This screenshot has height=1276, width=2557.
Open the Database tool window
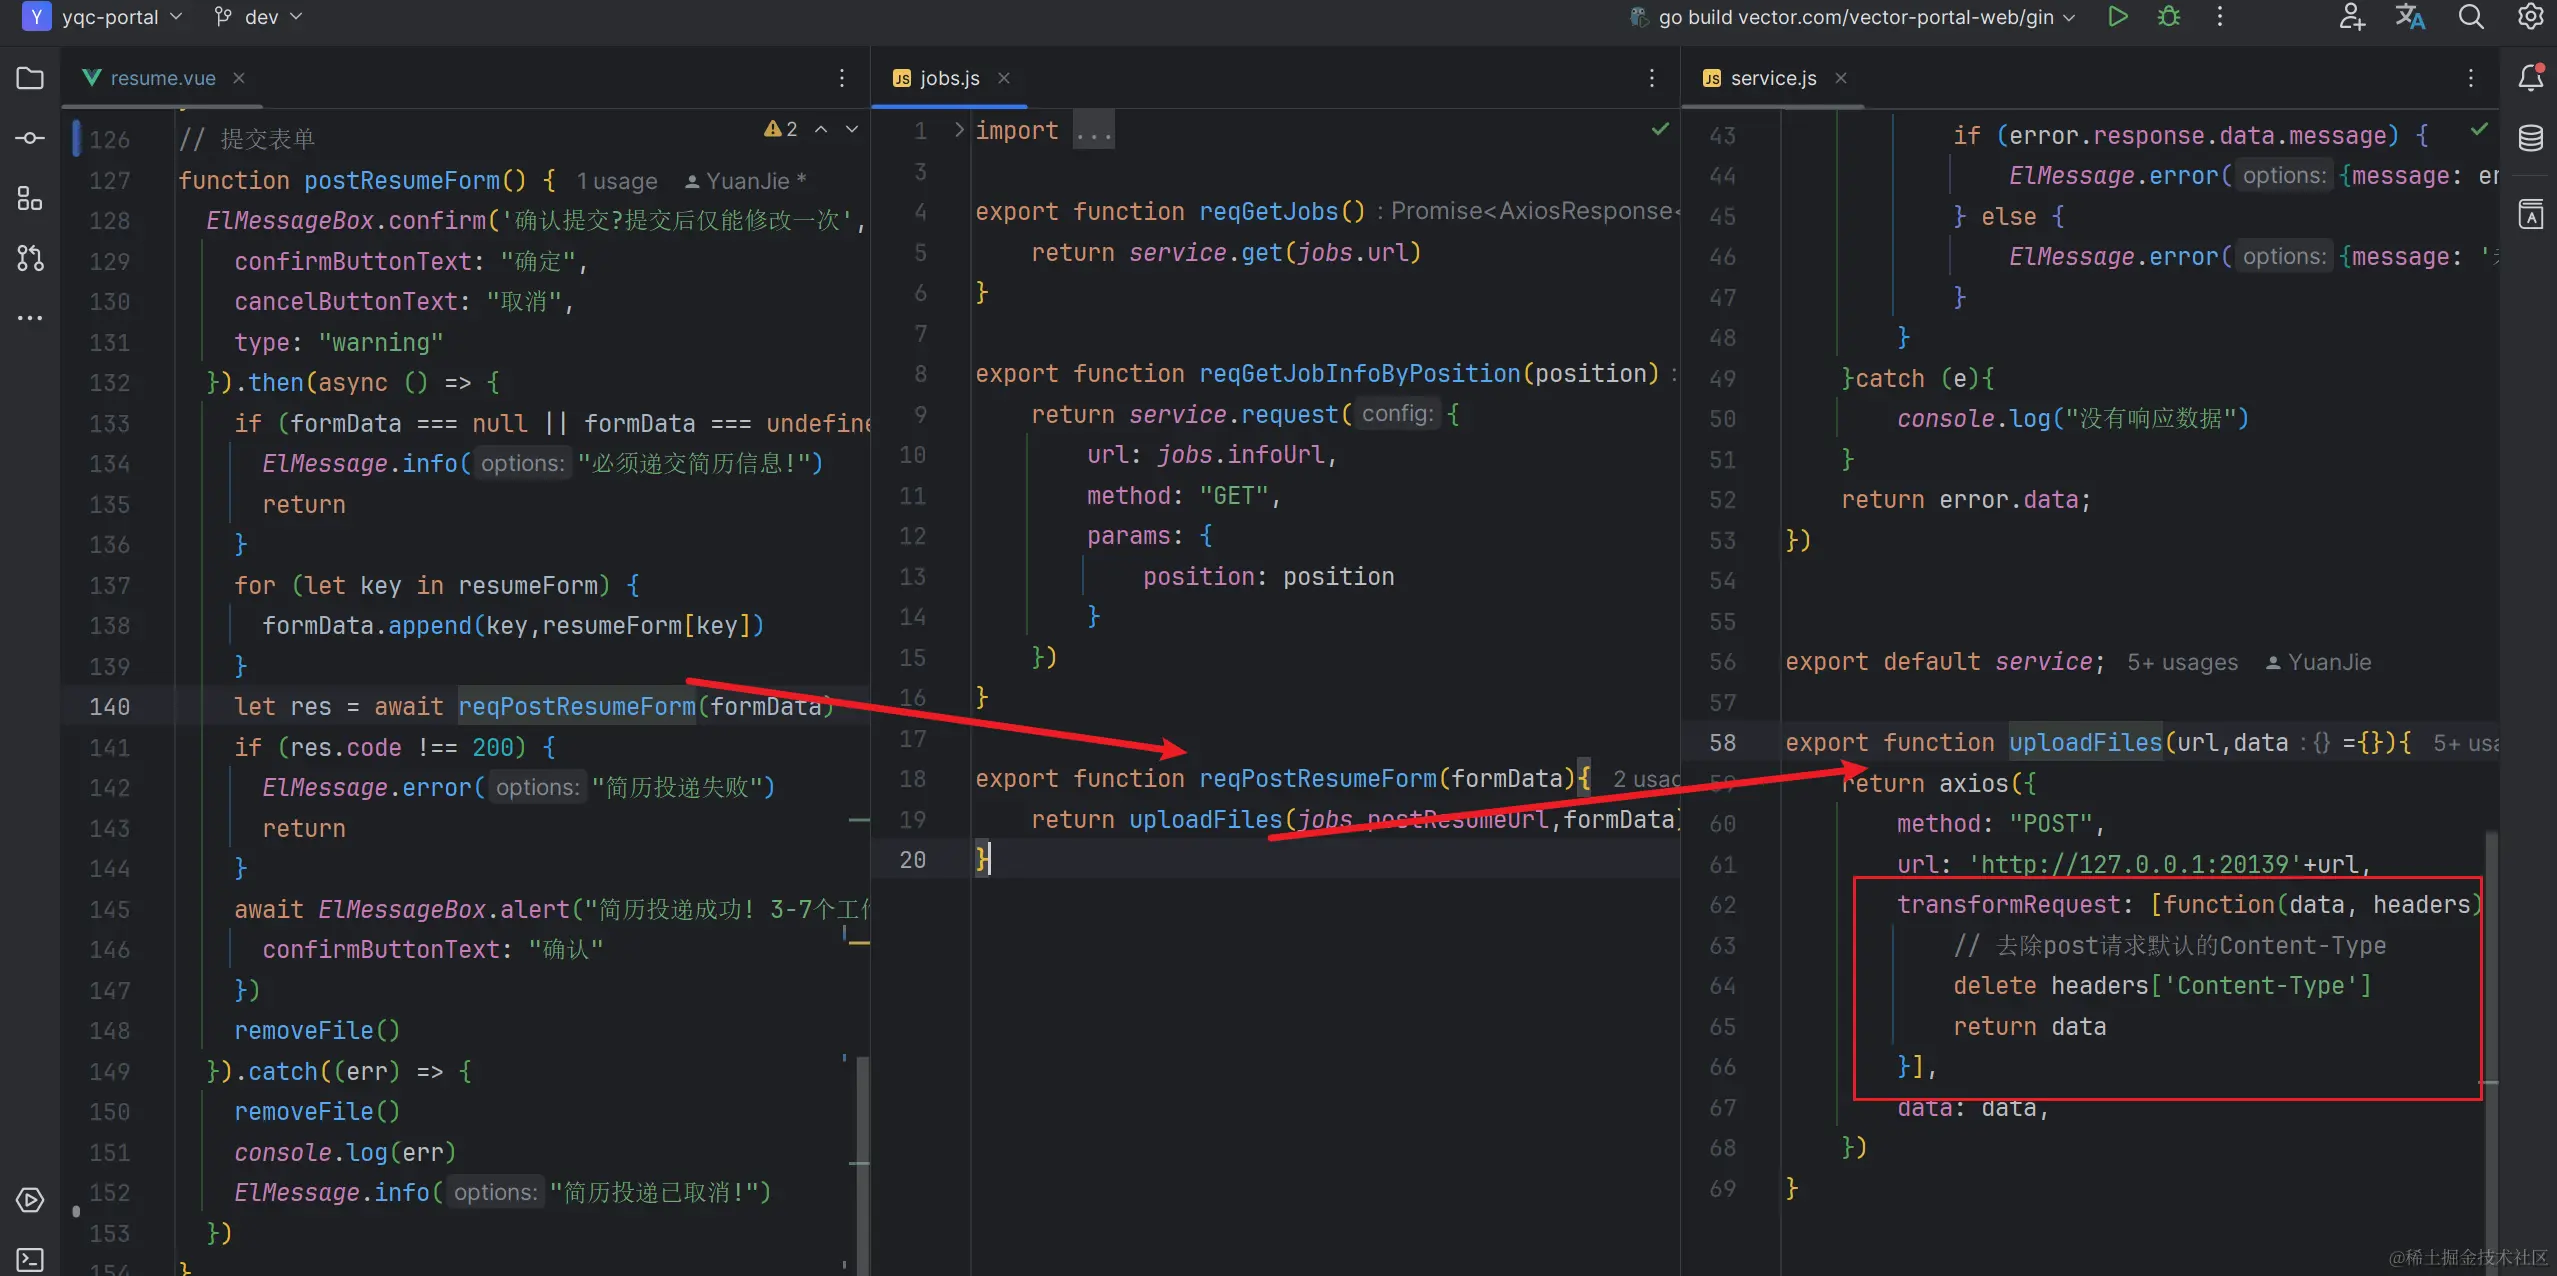tap(2531, 138)
